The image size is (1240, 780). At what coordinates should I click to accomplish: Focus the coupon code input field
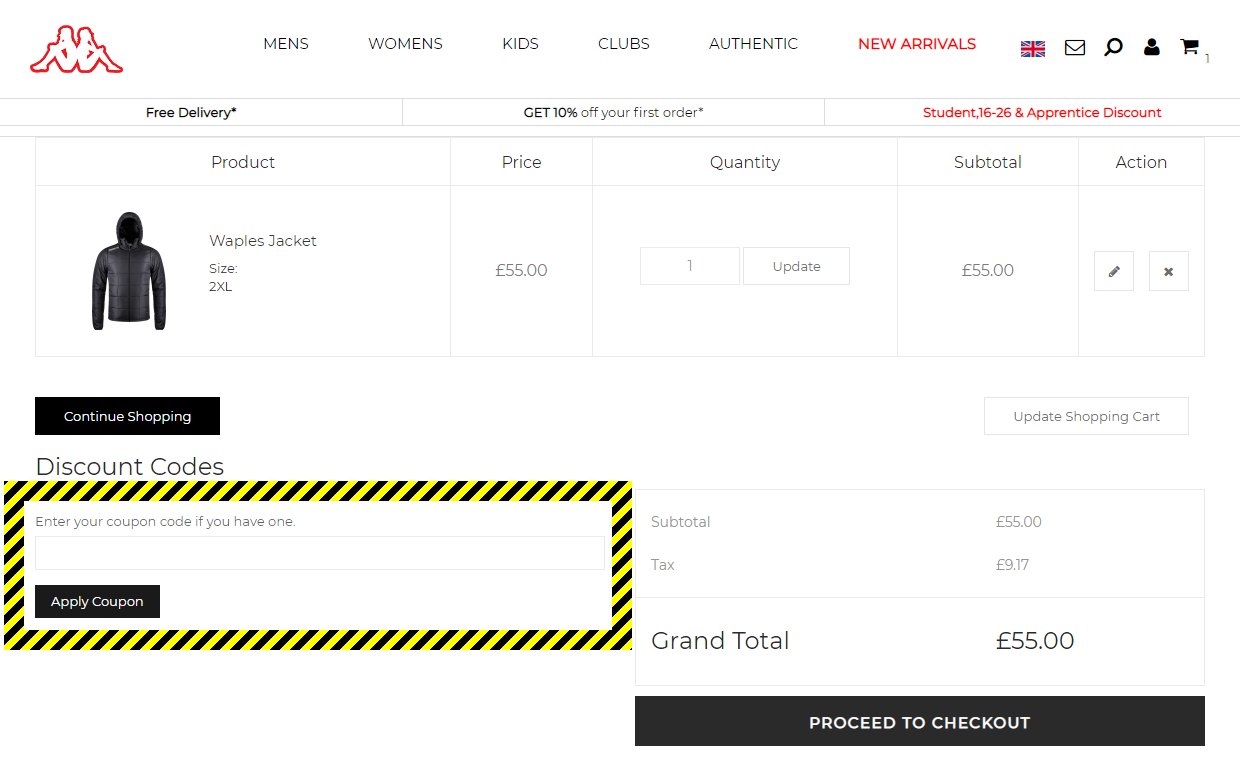[319, 553]
